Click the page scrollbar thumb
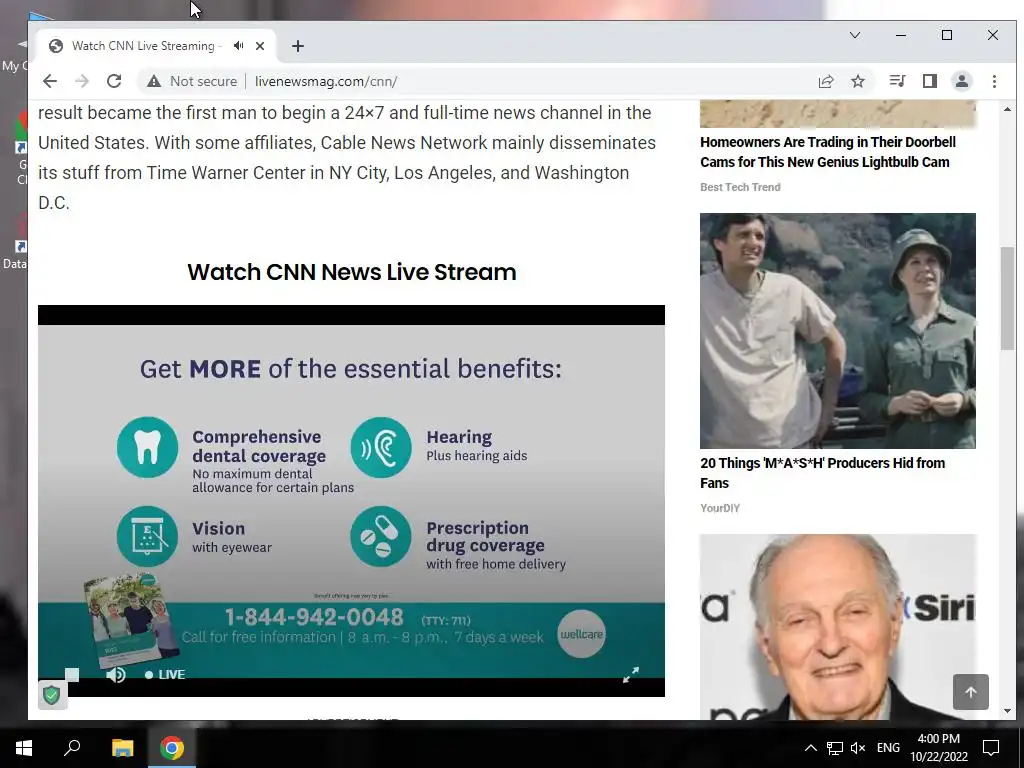 (x=1007, y=298)
